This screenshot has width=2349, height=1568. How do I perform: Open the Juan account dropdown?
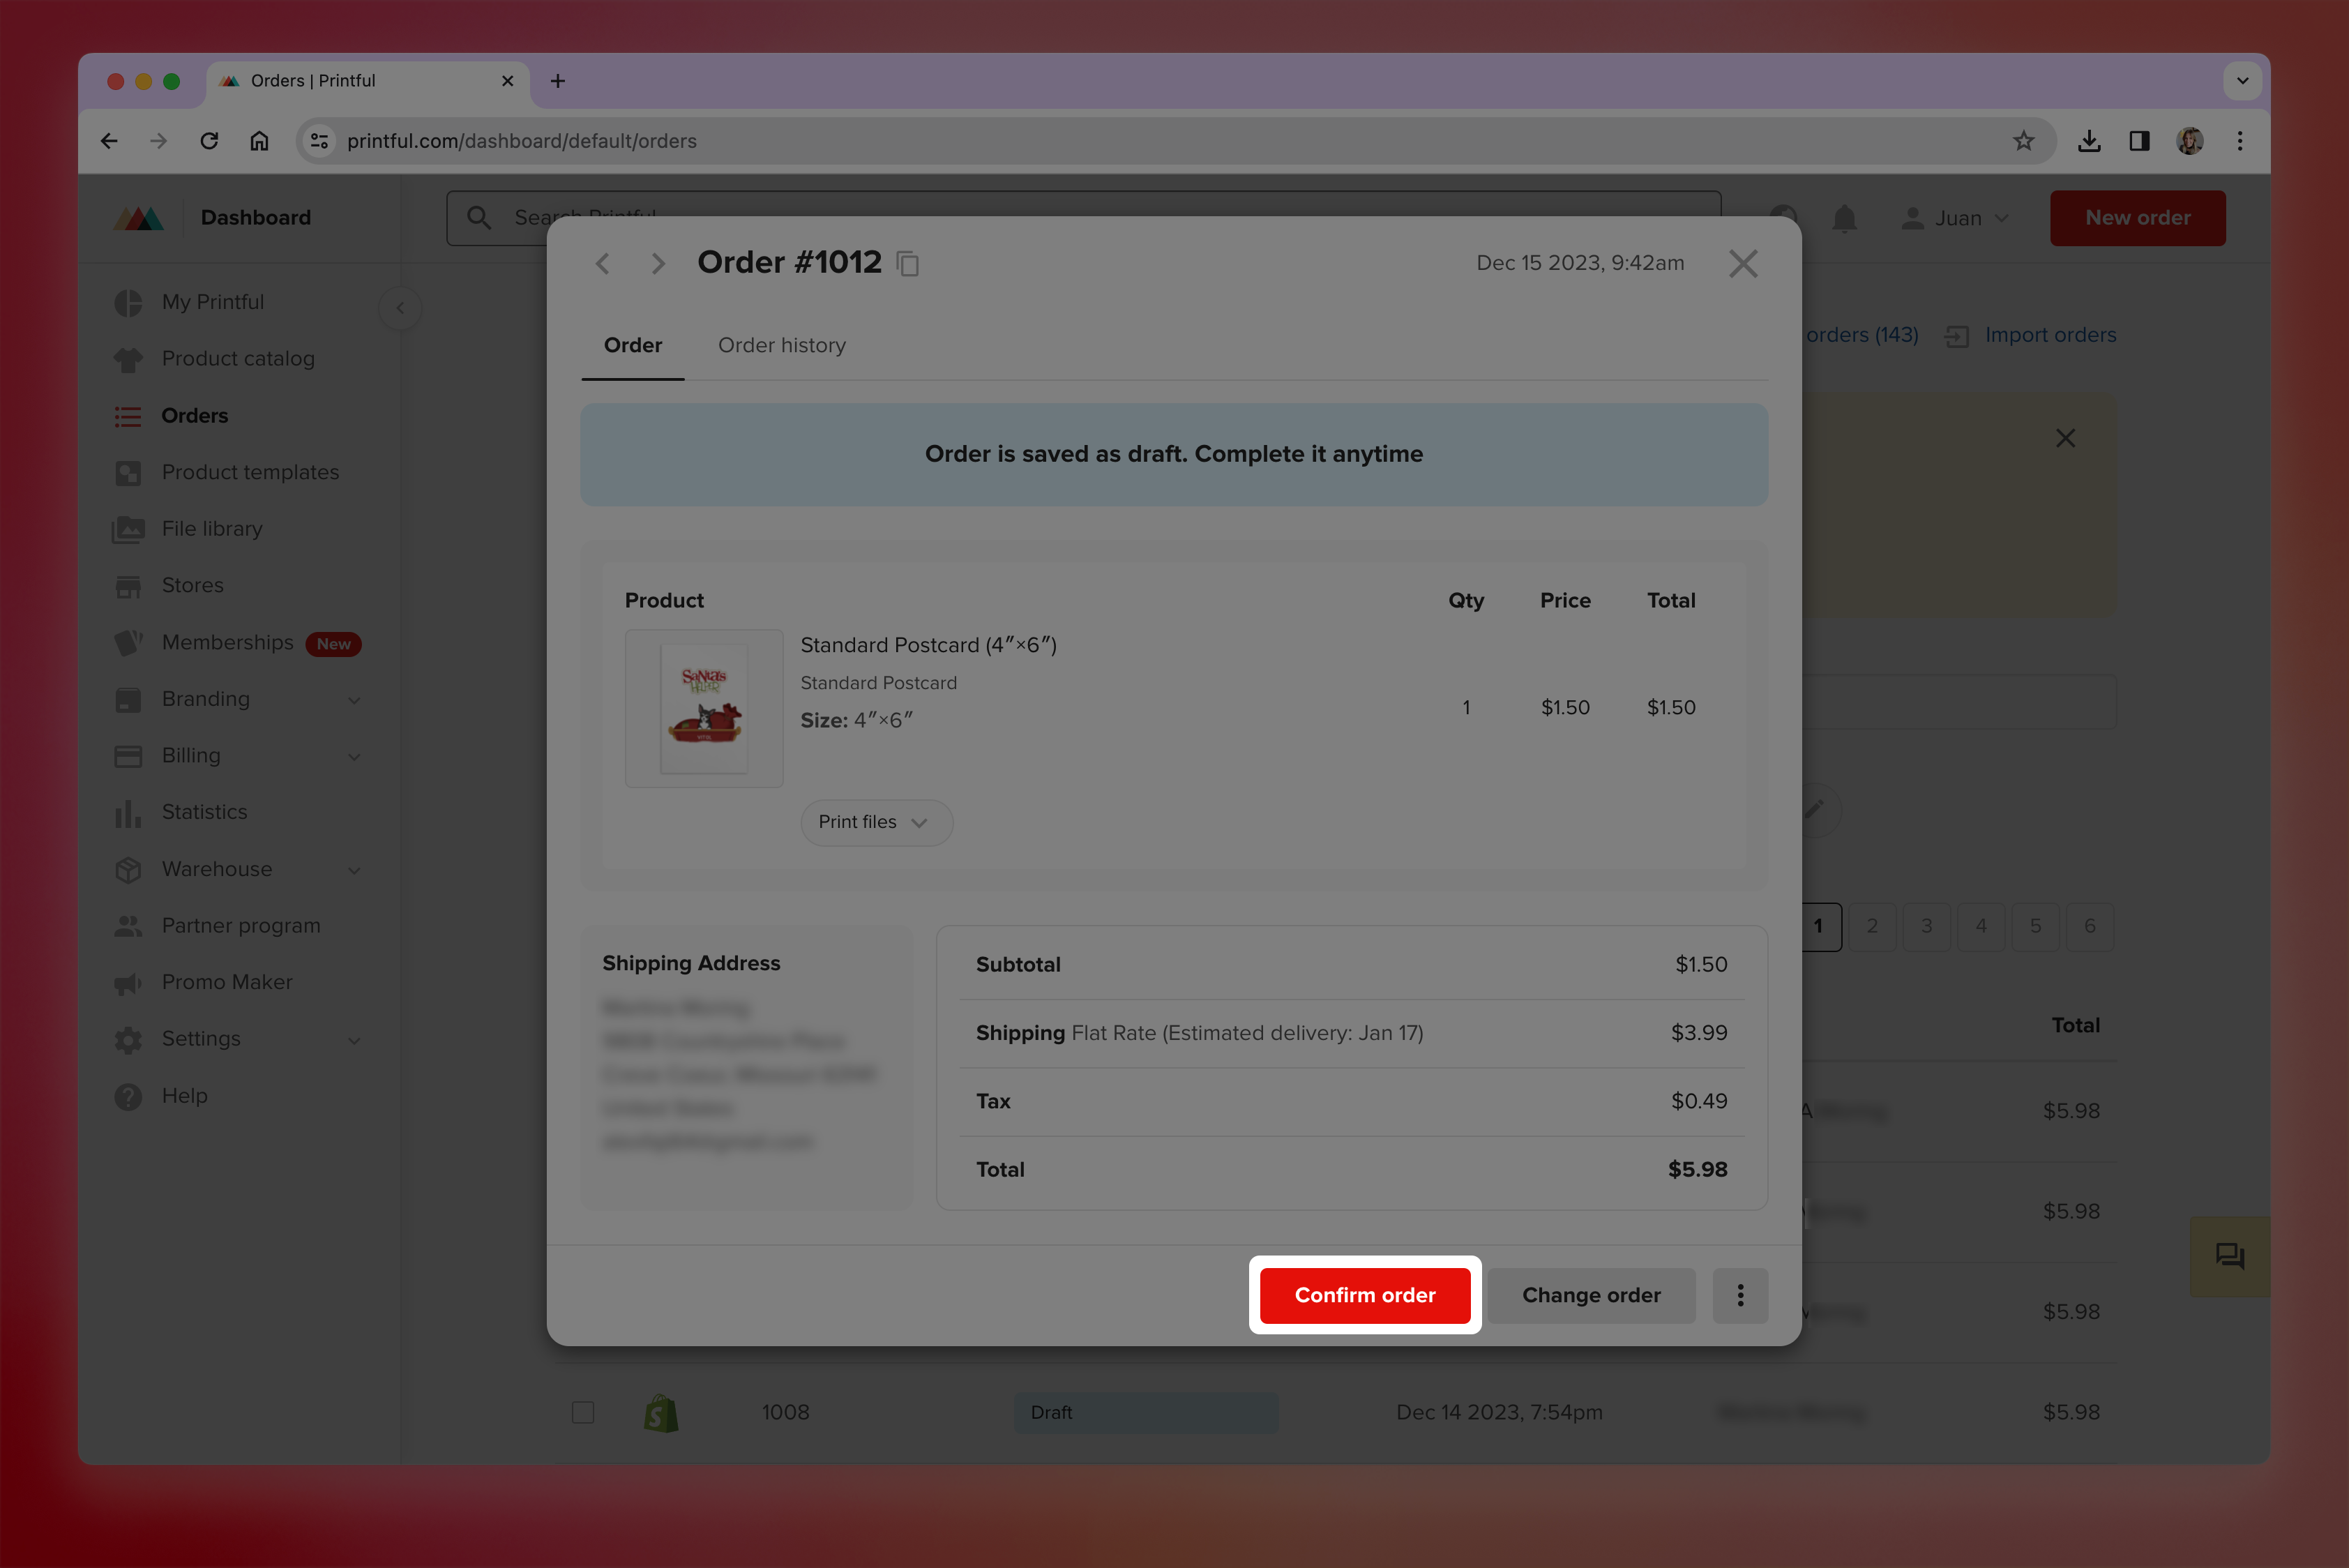tap(1956, 218)
